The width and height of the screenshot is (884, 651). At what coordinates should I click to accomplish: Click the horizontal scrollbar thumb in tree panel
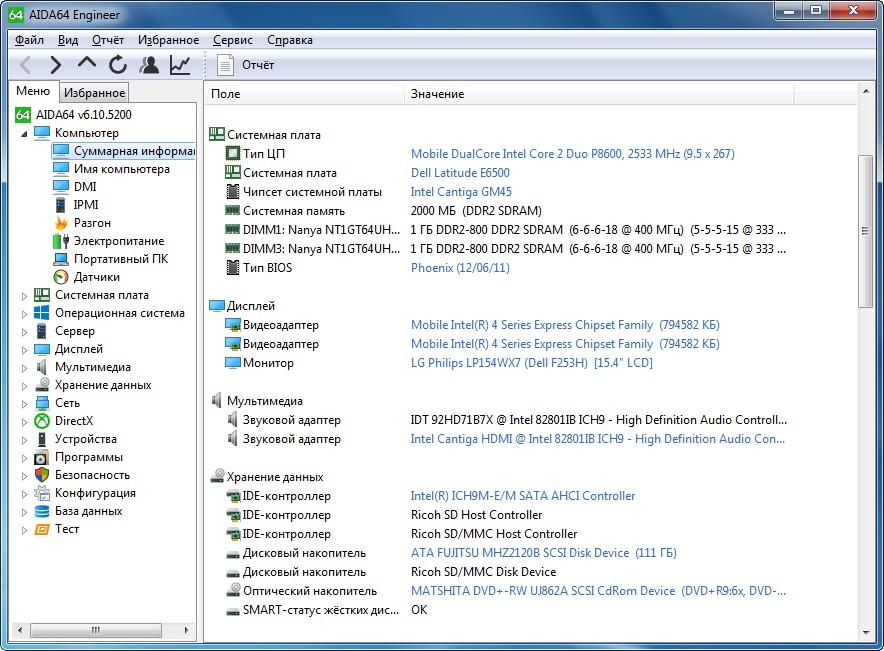click(96, 630)
